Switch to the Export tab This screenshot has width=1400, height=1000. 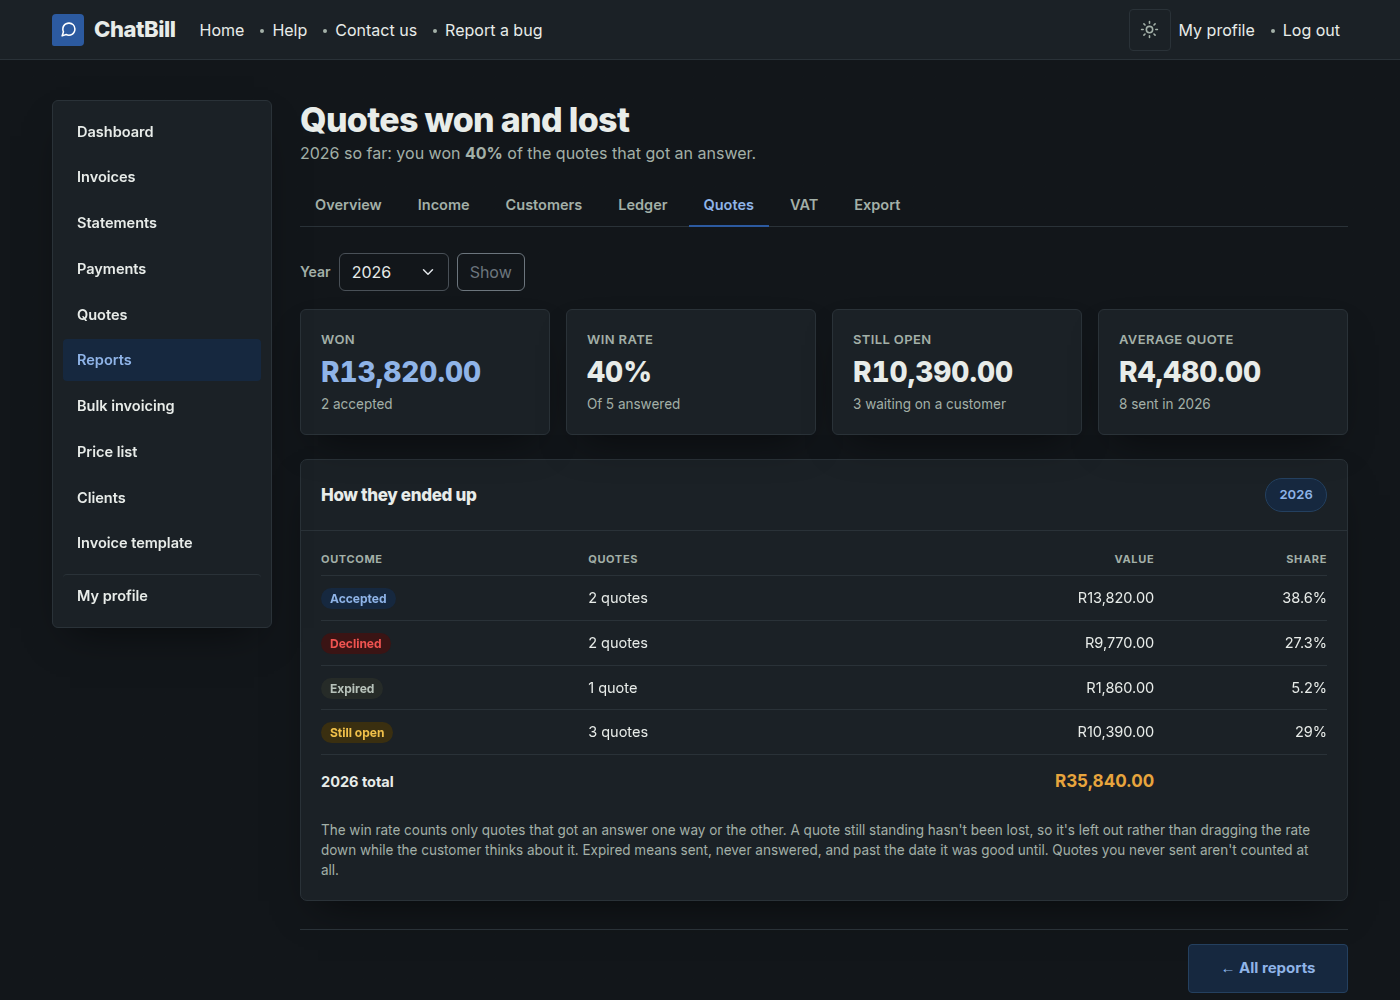point(877,205)
